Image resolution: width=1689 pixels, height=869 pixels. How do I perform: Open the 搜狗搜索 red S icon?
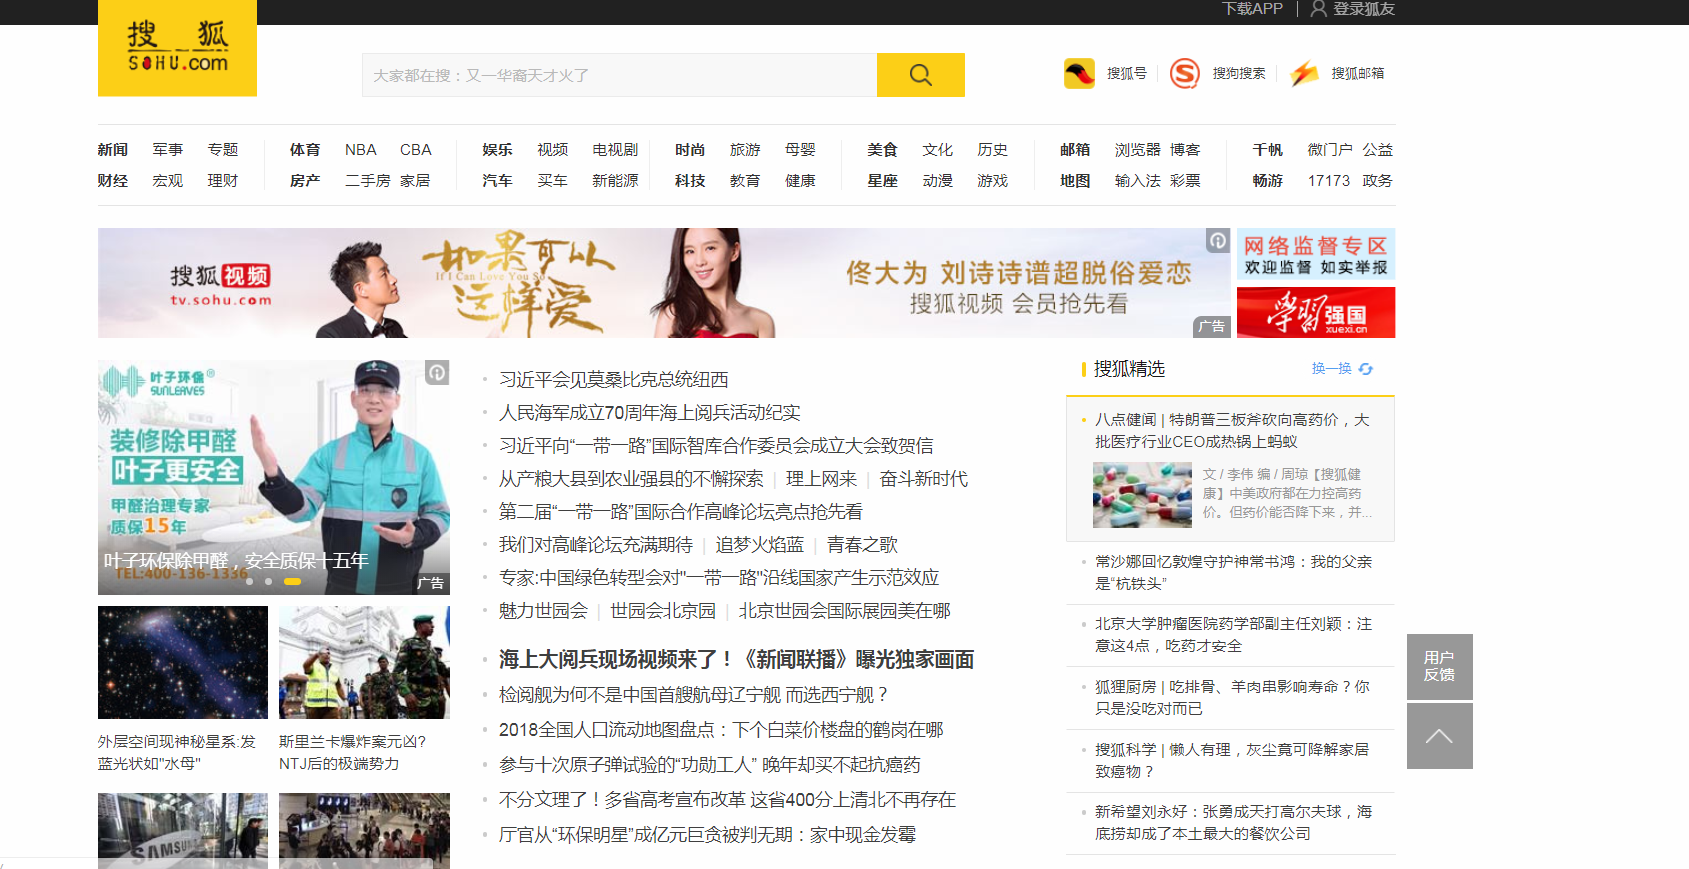tap(1184, 74)
